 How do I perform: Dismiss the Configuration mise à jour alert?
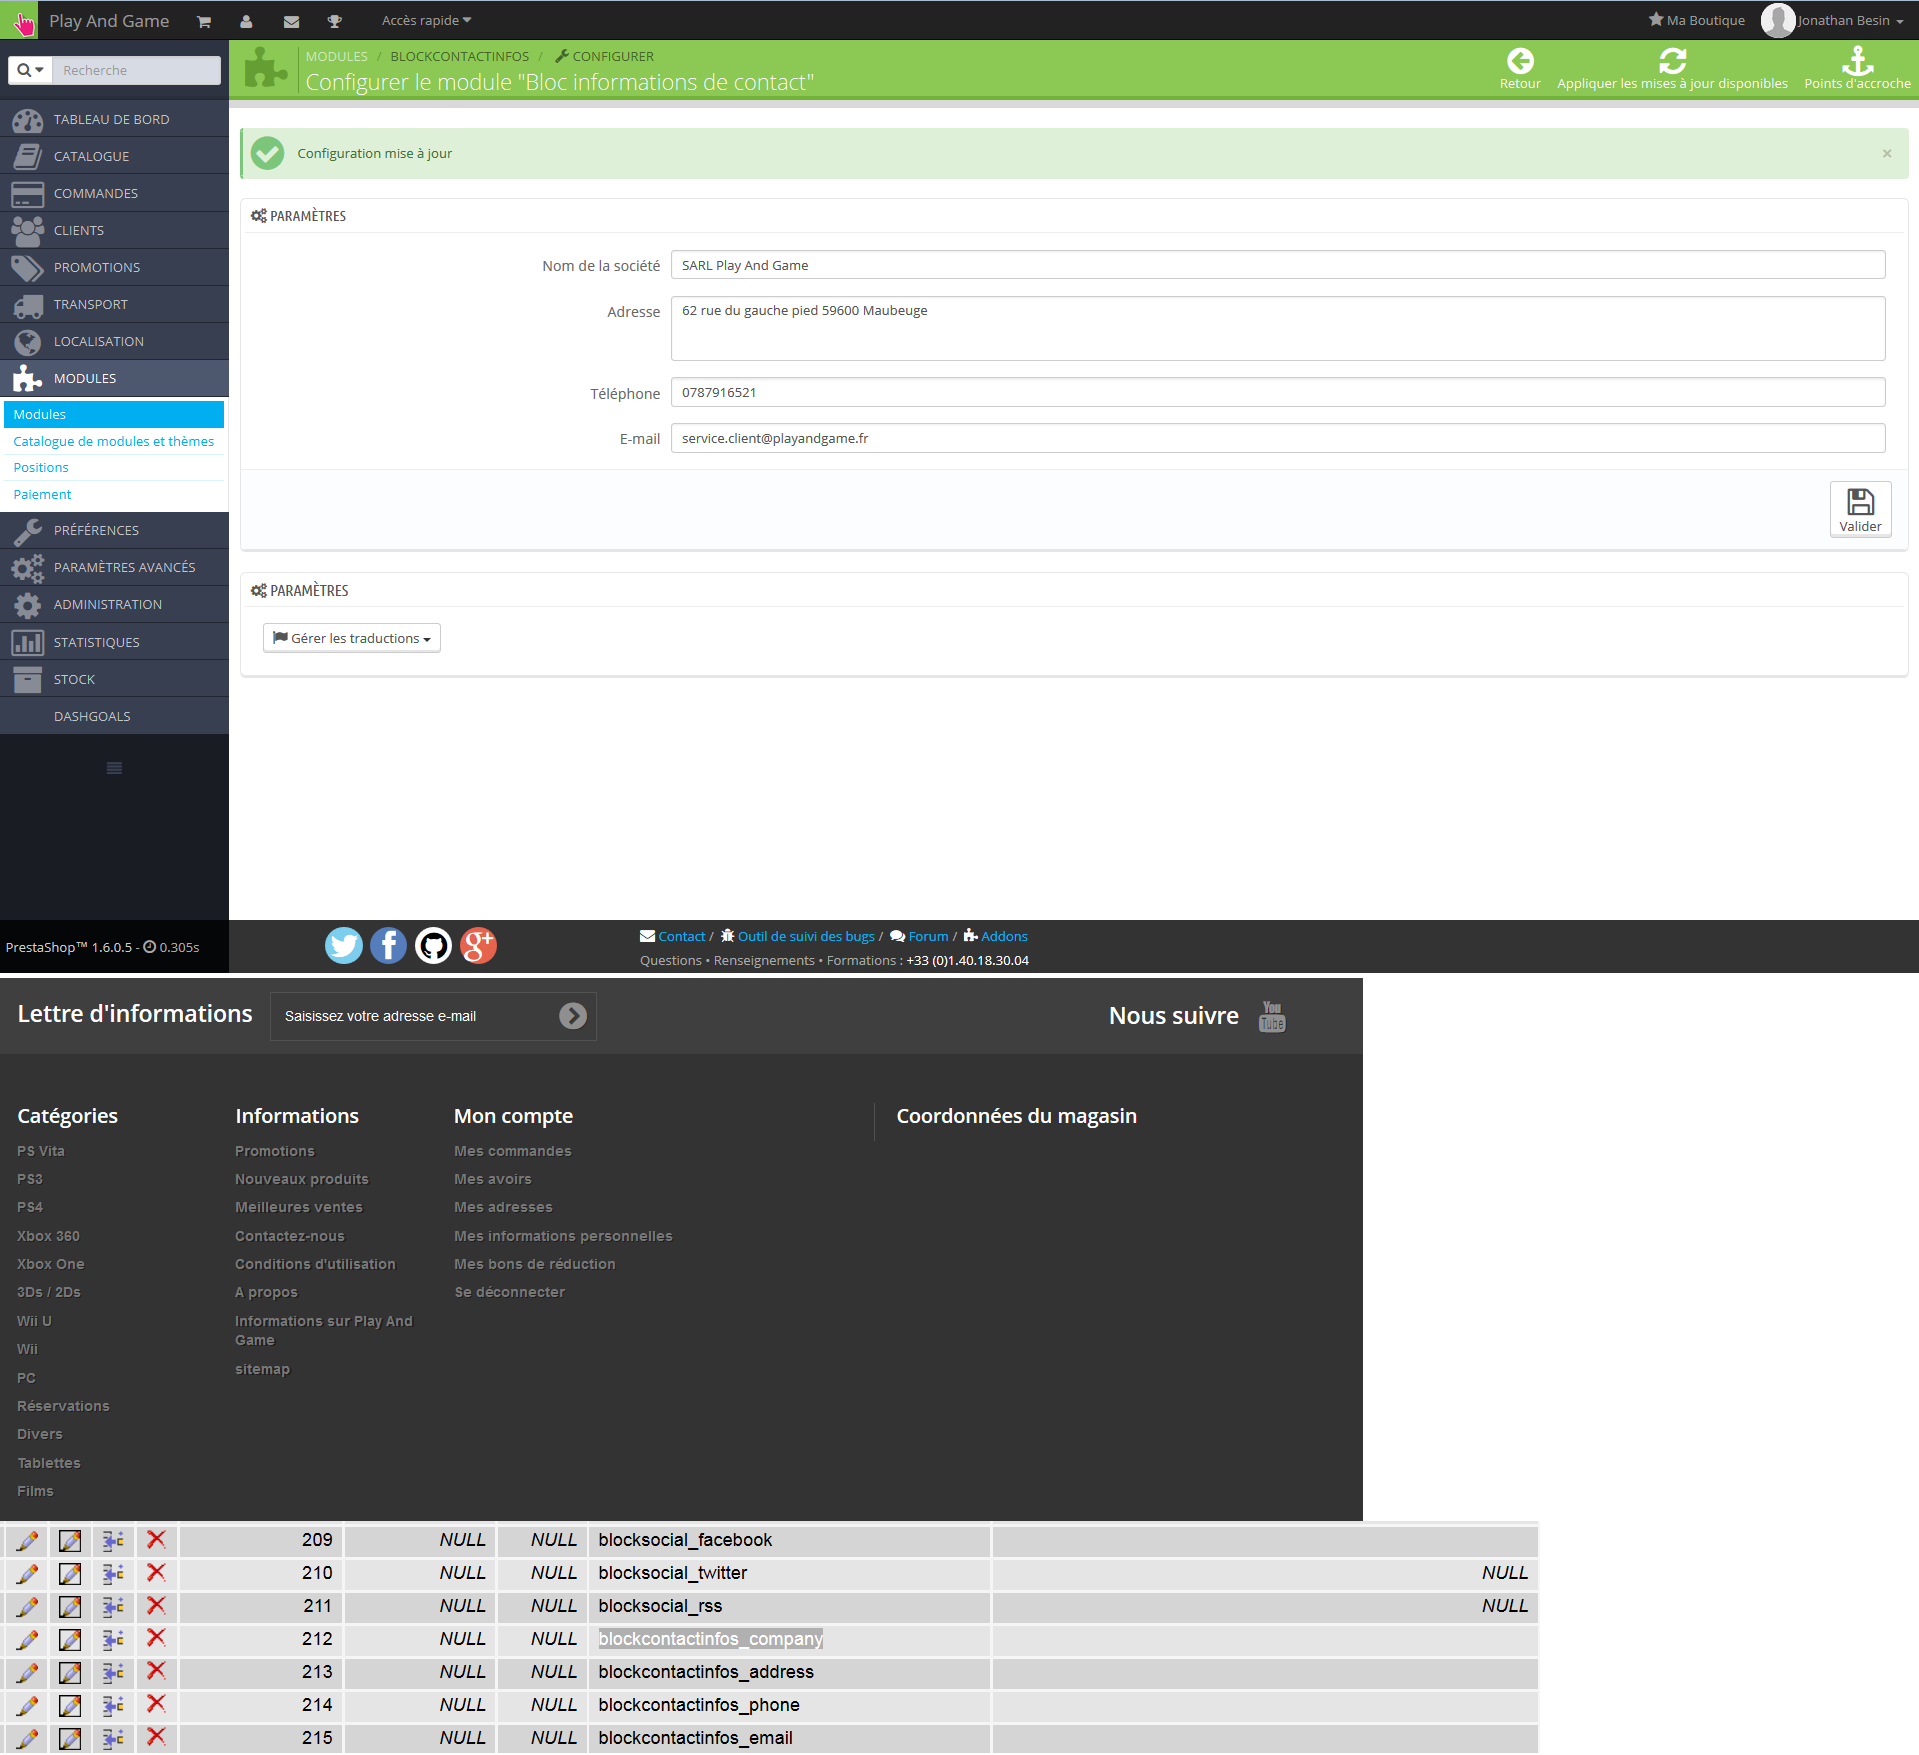(x=1887, y=153)
